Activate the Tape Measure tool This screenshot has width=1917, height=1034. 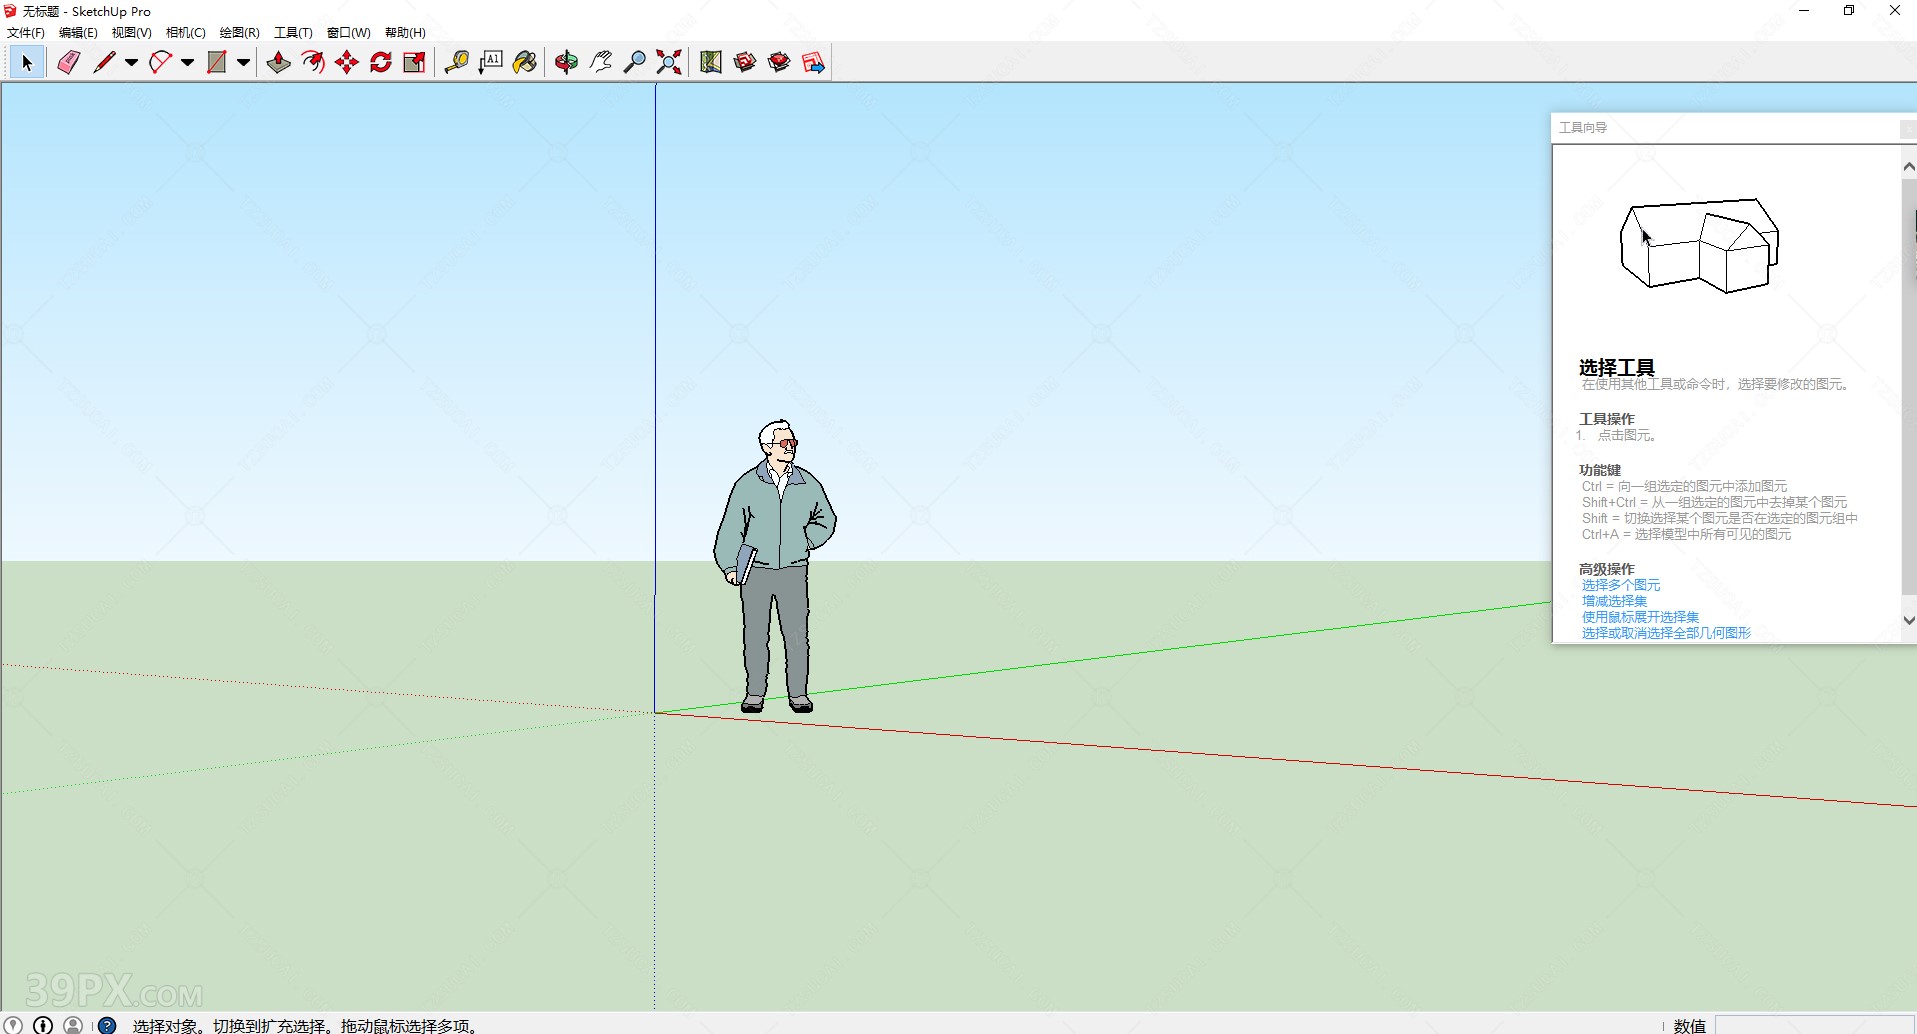click(458, 62)
